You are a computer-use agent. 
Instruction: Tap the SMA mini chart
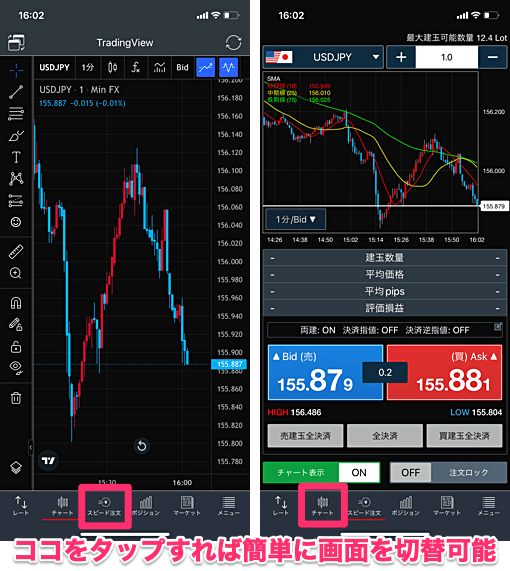[370, 152]
